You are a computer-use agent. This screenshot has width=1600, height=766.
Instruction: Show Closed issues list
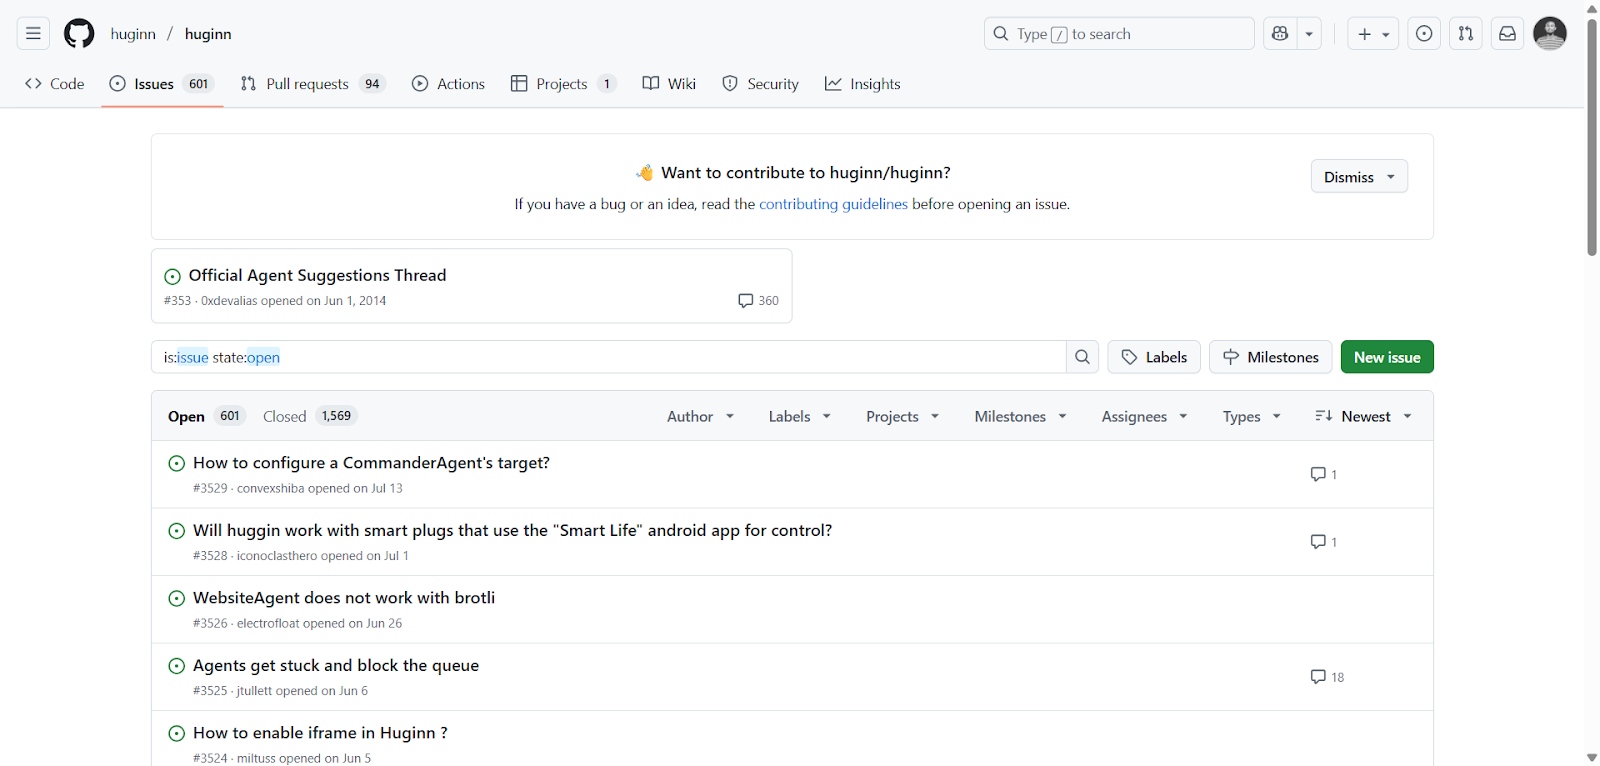point(309,416)
